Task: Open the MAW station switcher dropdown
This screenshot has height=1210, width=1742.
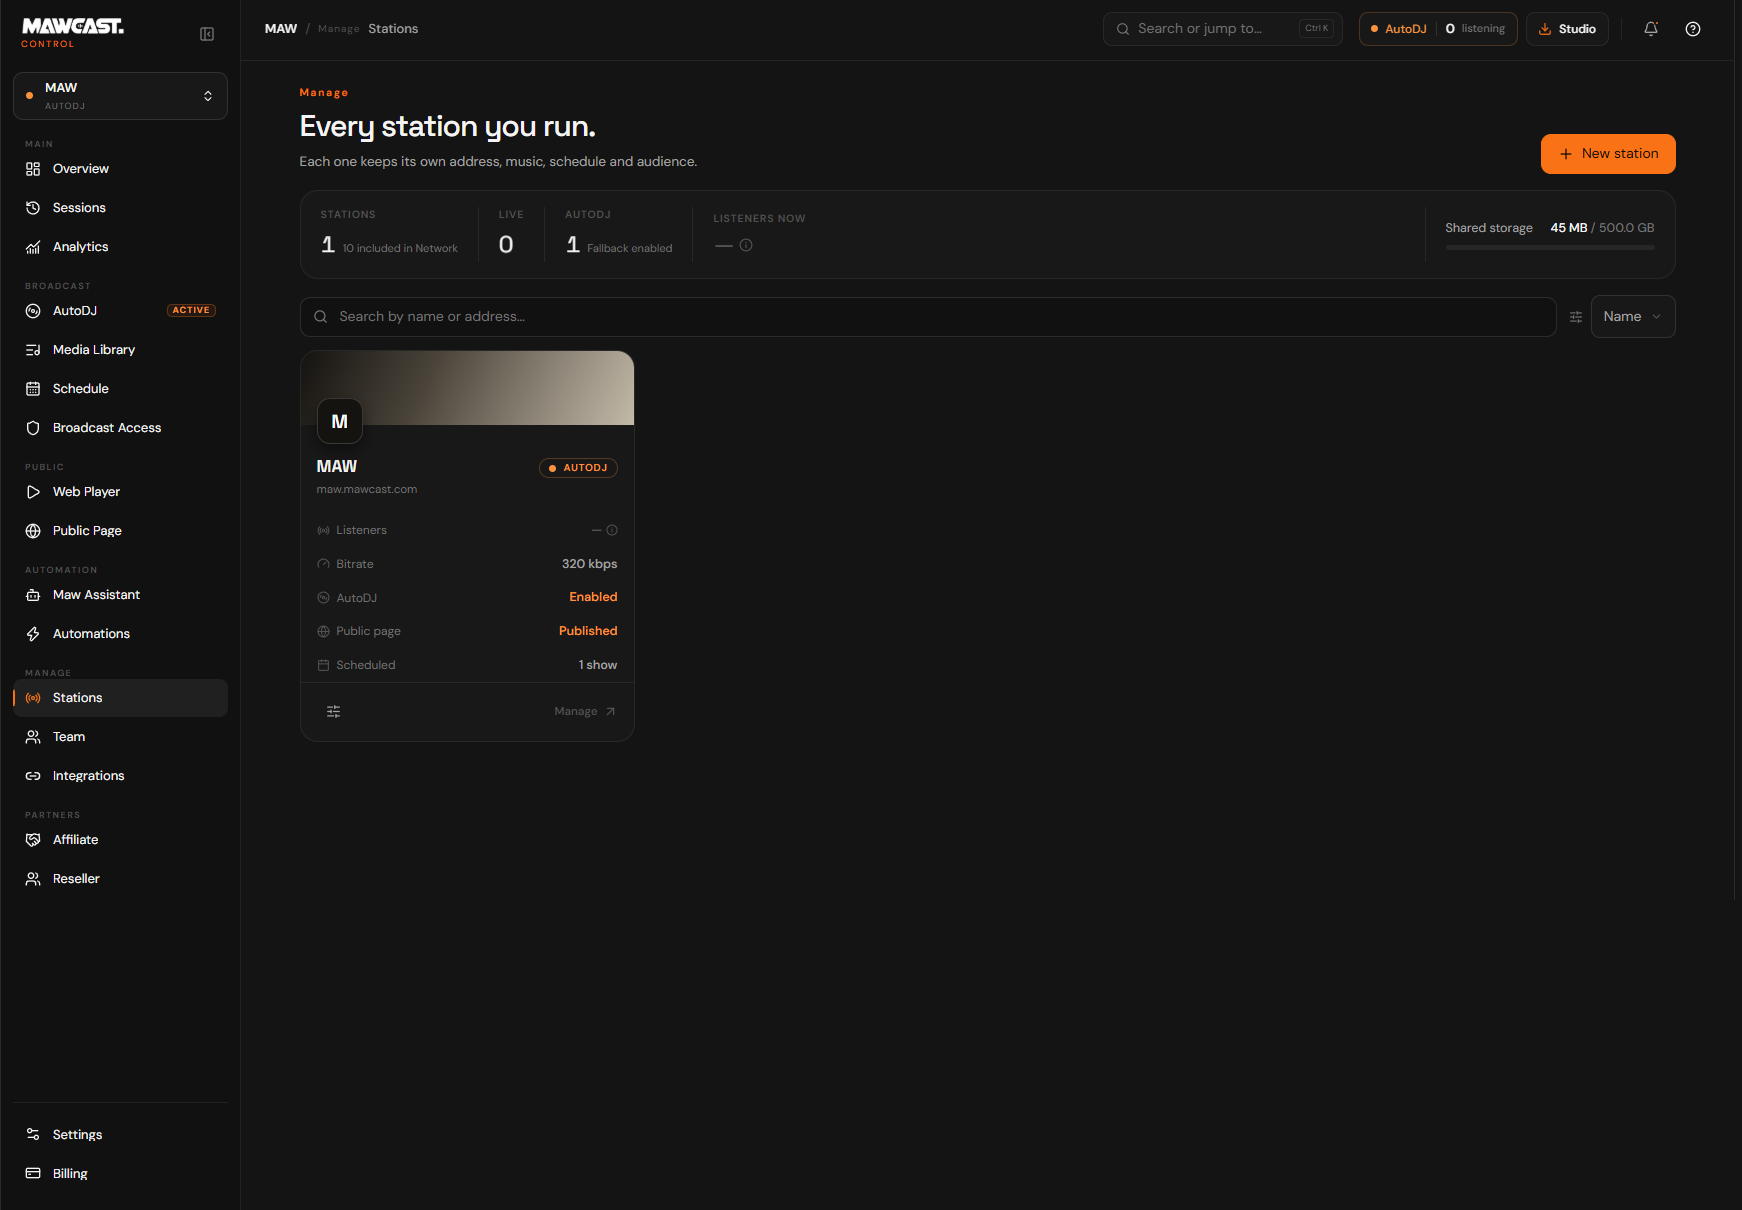Action: (x=120, y=96)
